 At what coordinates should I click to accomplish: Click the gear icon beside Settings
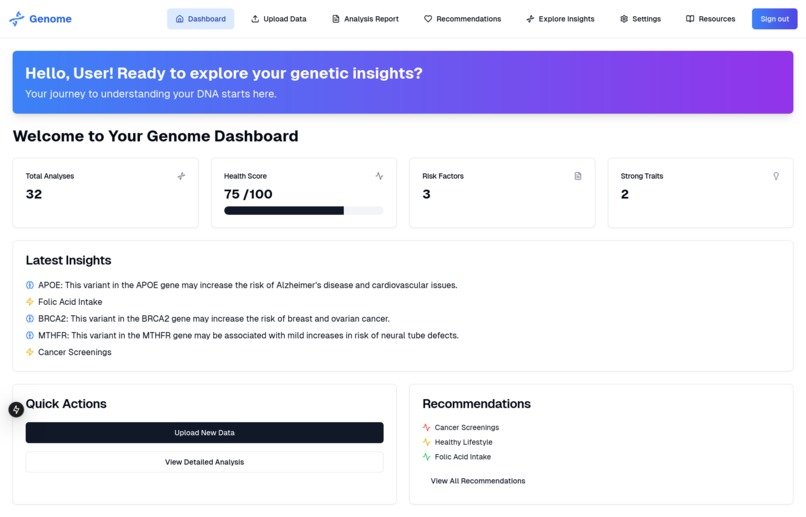[x=624, y=19]
